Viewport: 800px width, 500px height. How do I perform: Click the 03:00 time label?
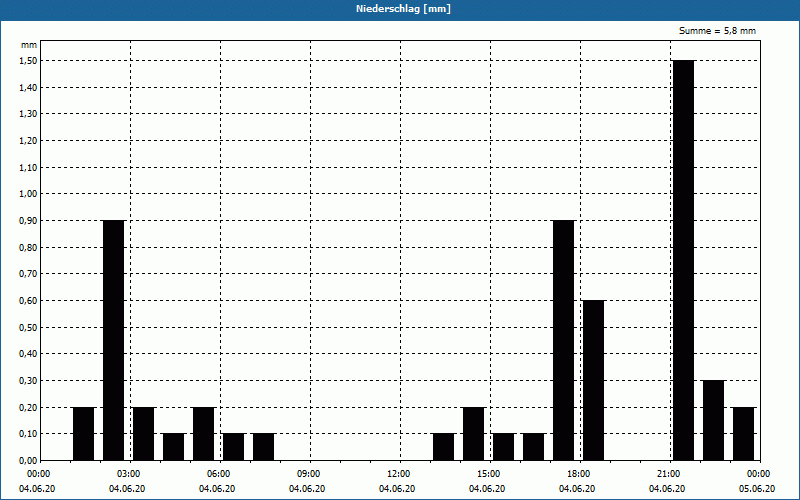[130, 474]
